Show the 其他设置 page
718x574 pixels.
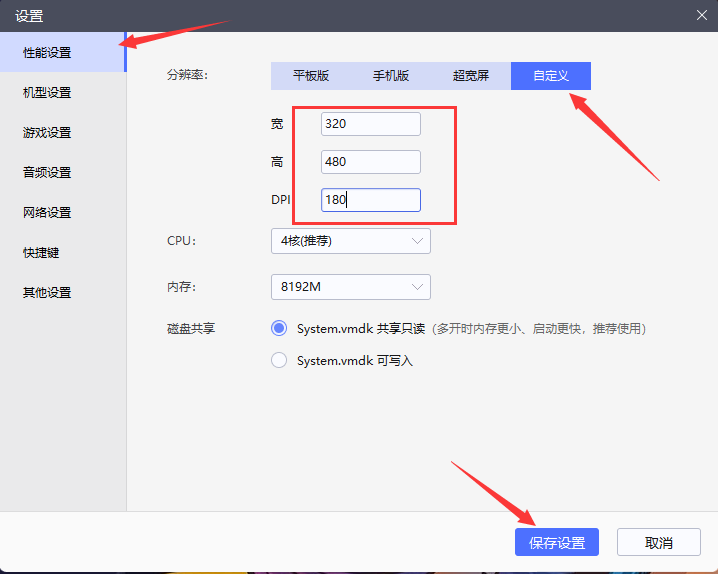pyautogui.click(x=48, y=292)
